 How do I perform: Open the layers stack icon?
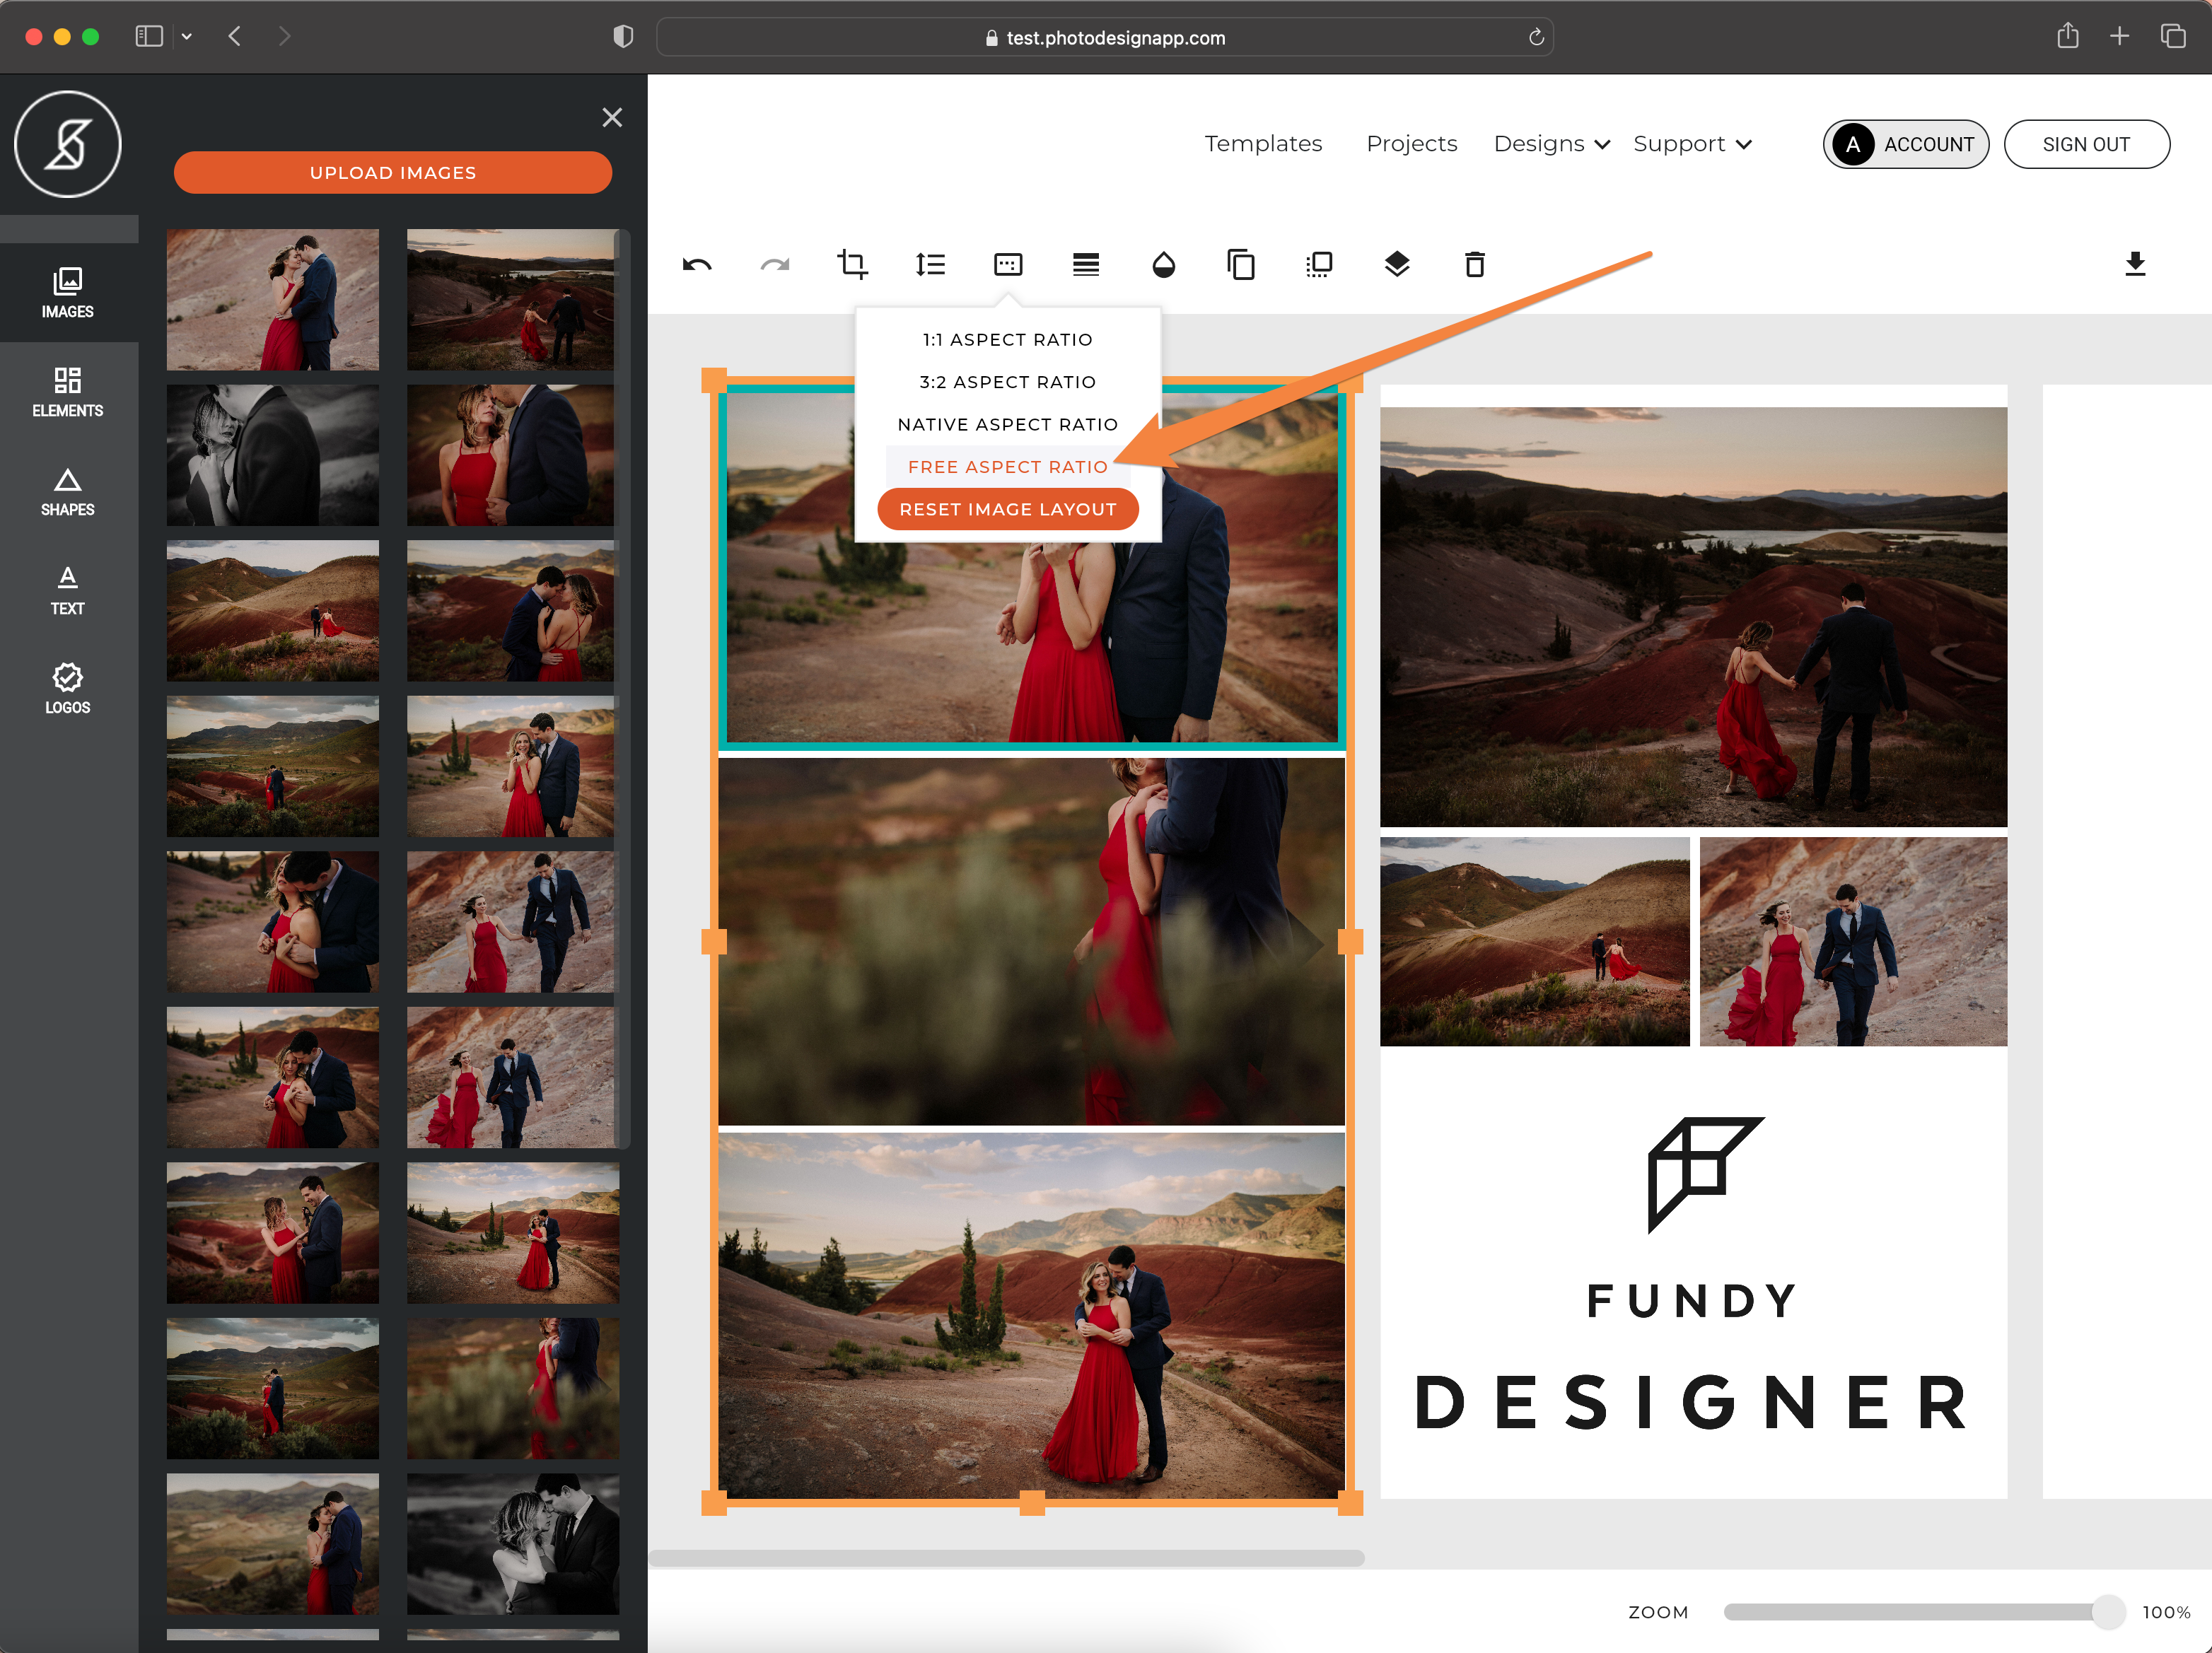[1397, 264]
